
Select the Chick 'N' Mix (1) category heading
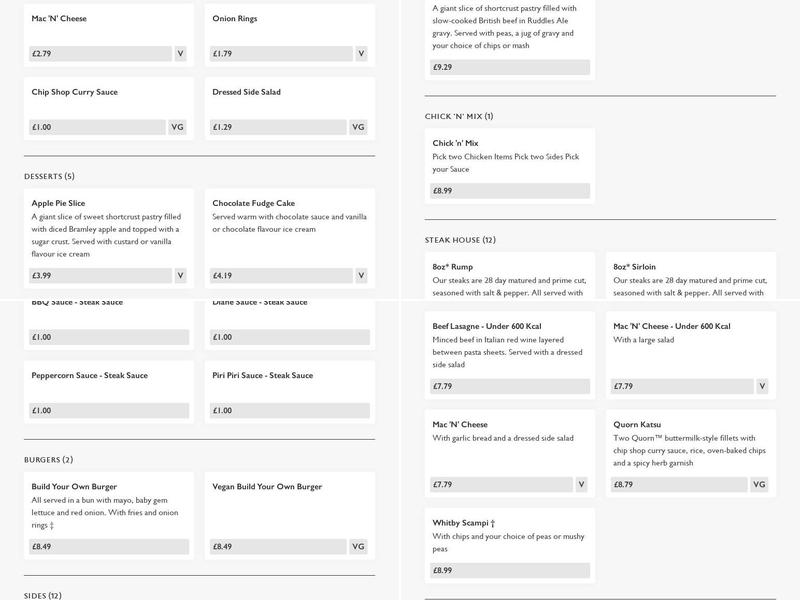[x=459, y=116]
